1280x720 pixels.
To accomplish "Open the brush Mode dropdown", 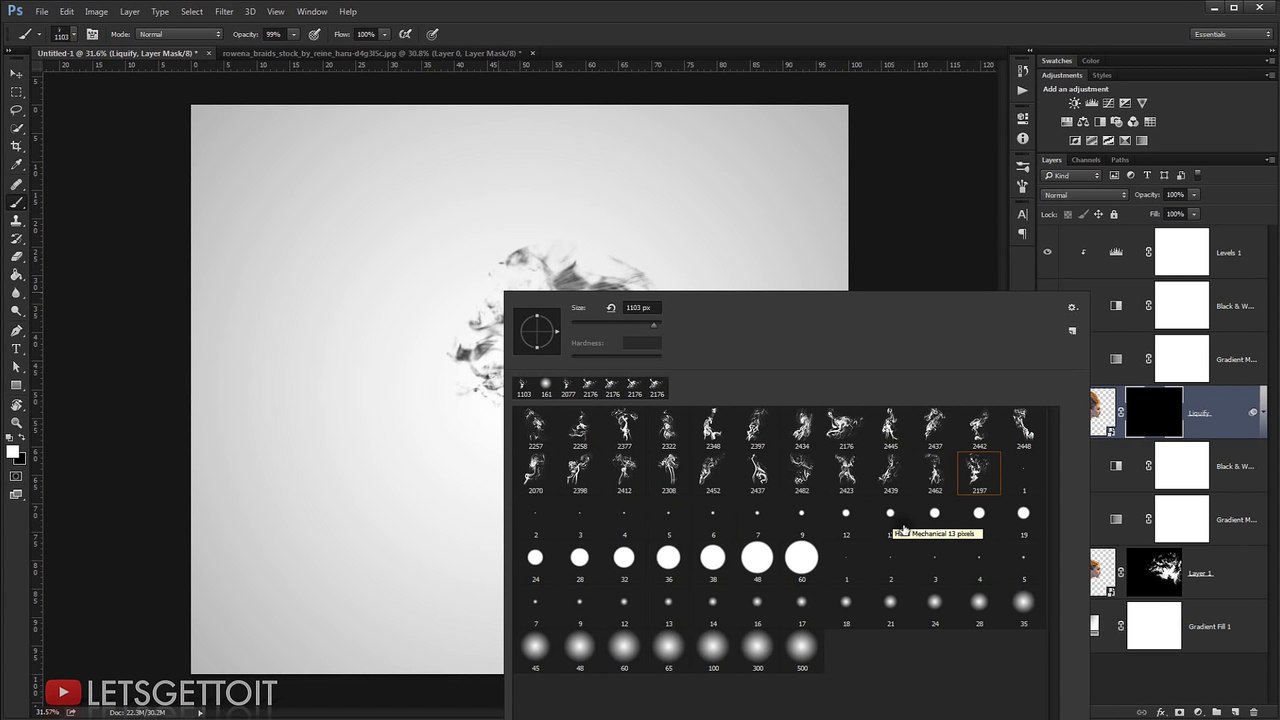I will click(180, 34).
